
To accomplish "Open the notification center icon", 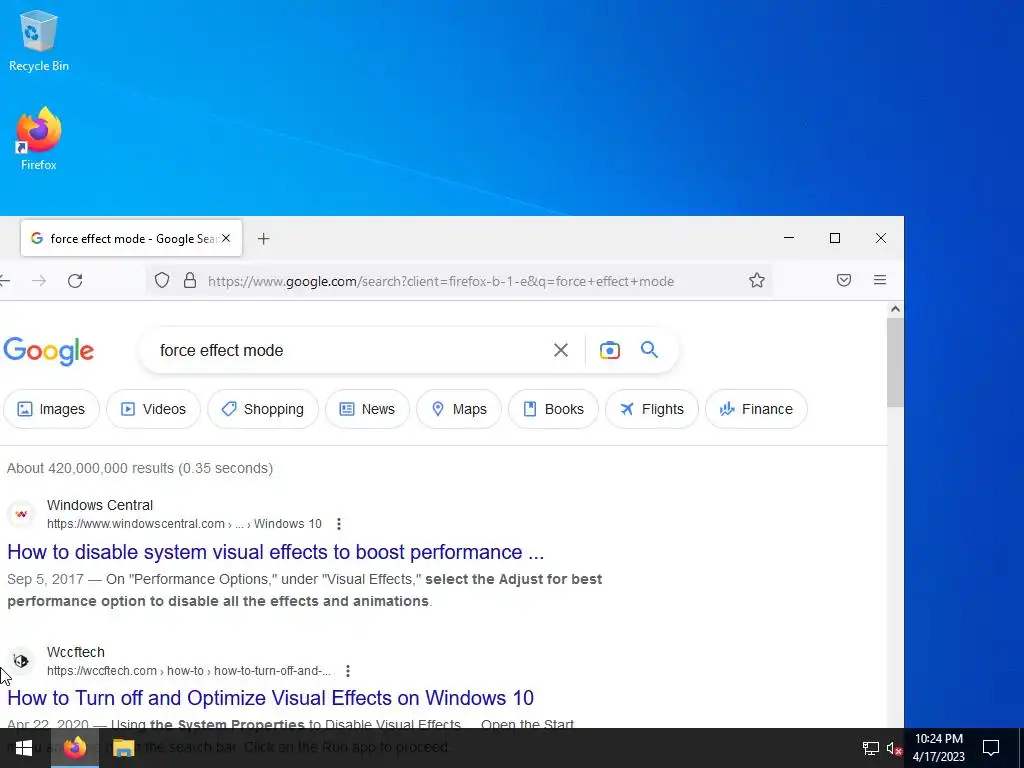I will pyautogui.click(x=991, y=748).
